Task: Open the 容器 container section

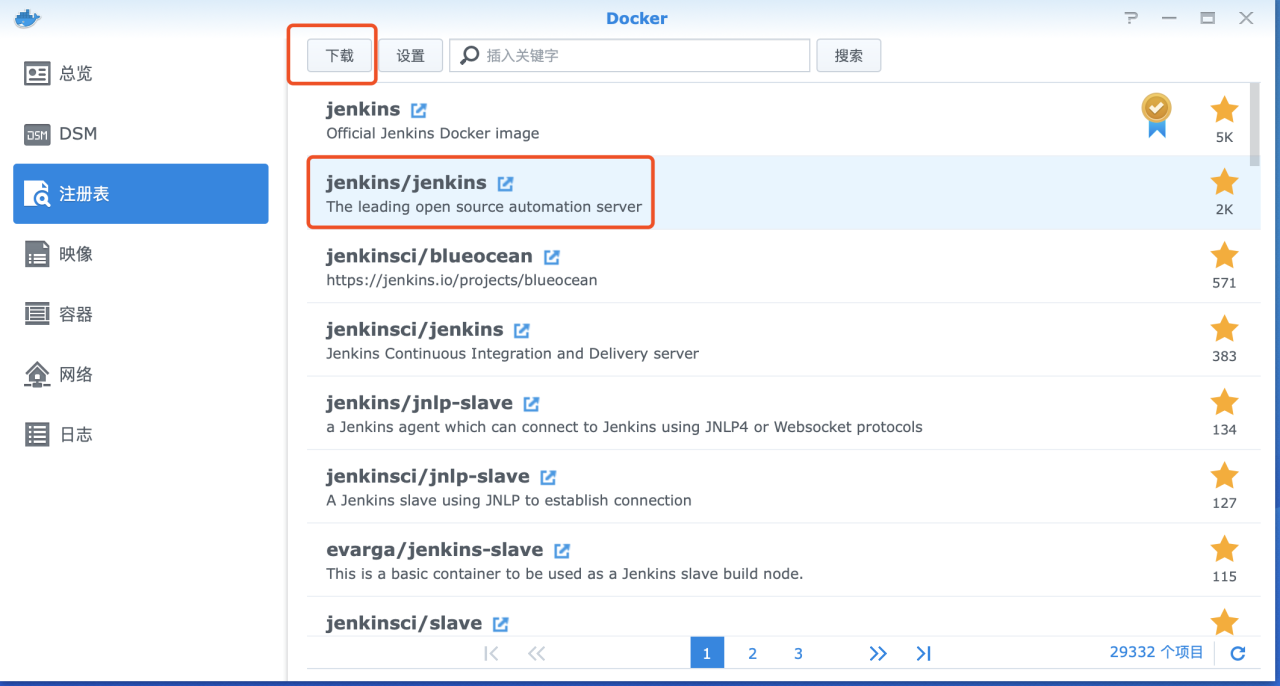Action: [140, 314]
